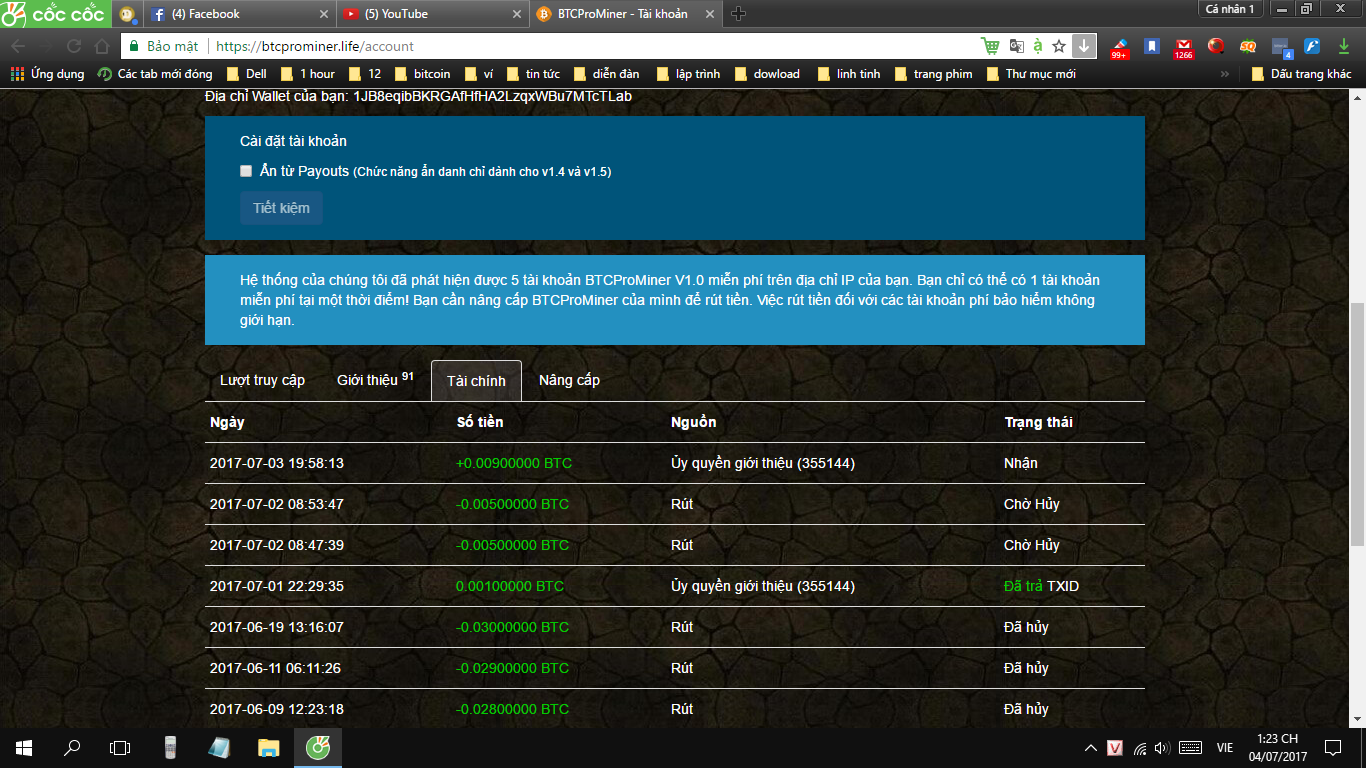Click the translate page icon
Screen dimensions: 1366x768
pos(1016,46)
